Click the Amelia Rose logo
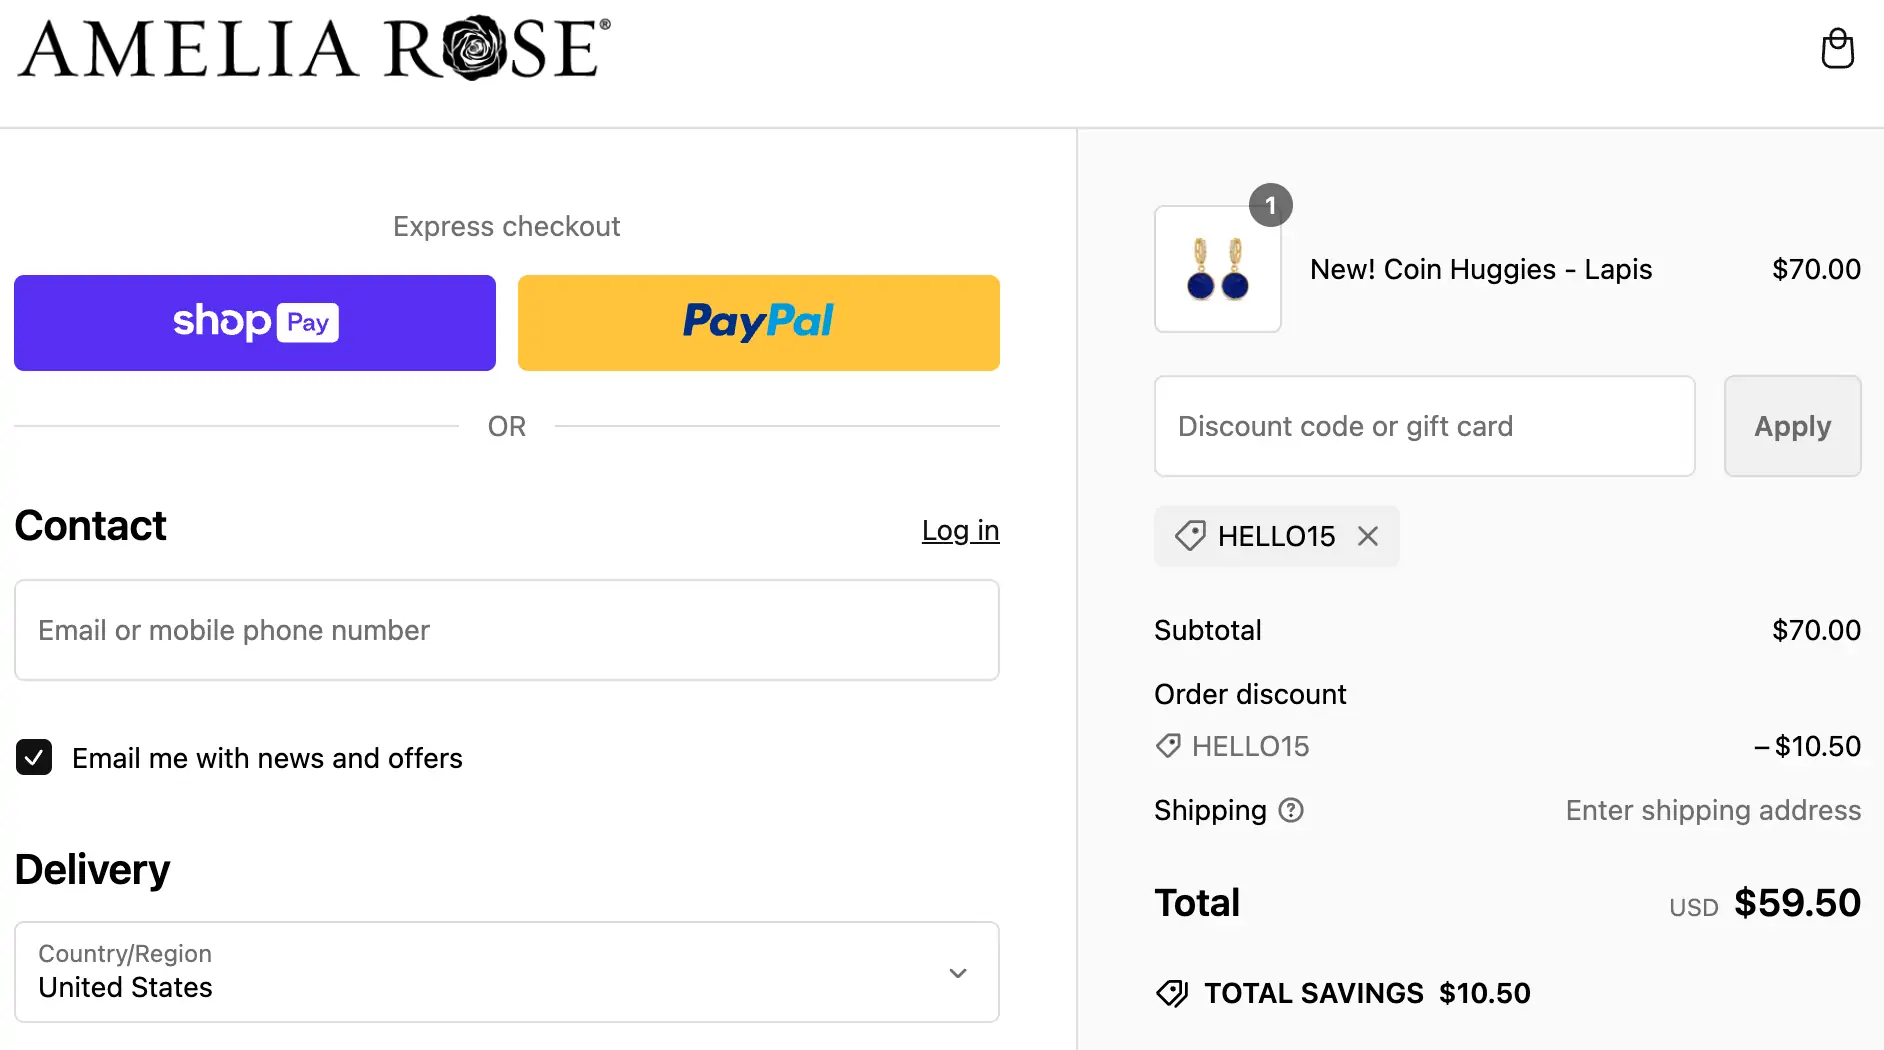The height and width of the screenshot is (1050, 1884). point(314,49)
